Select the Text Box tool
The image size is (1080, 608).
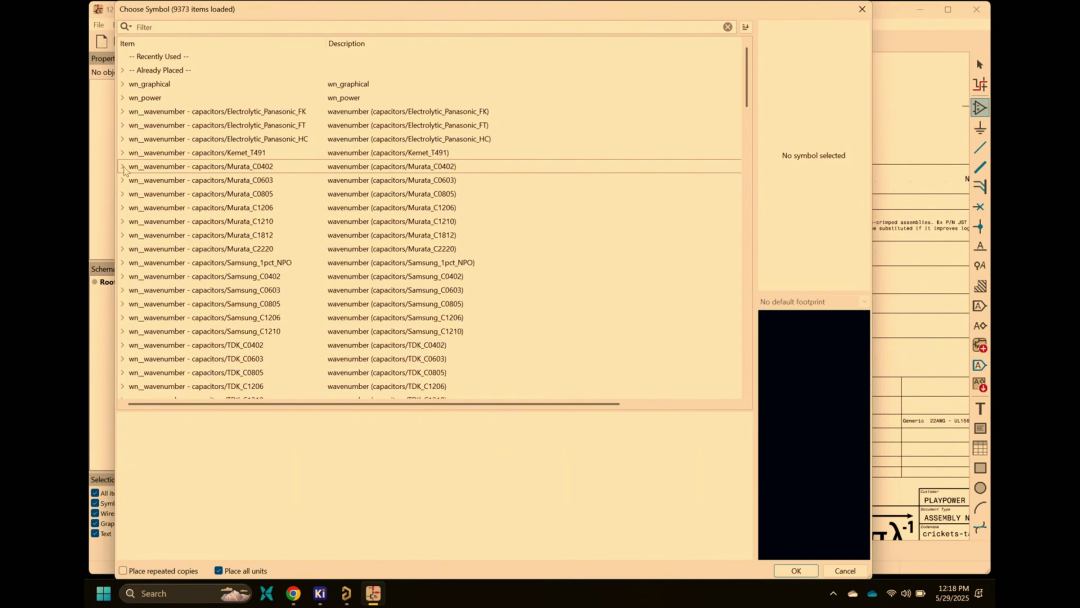979,428
